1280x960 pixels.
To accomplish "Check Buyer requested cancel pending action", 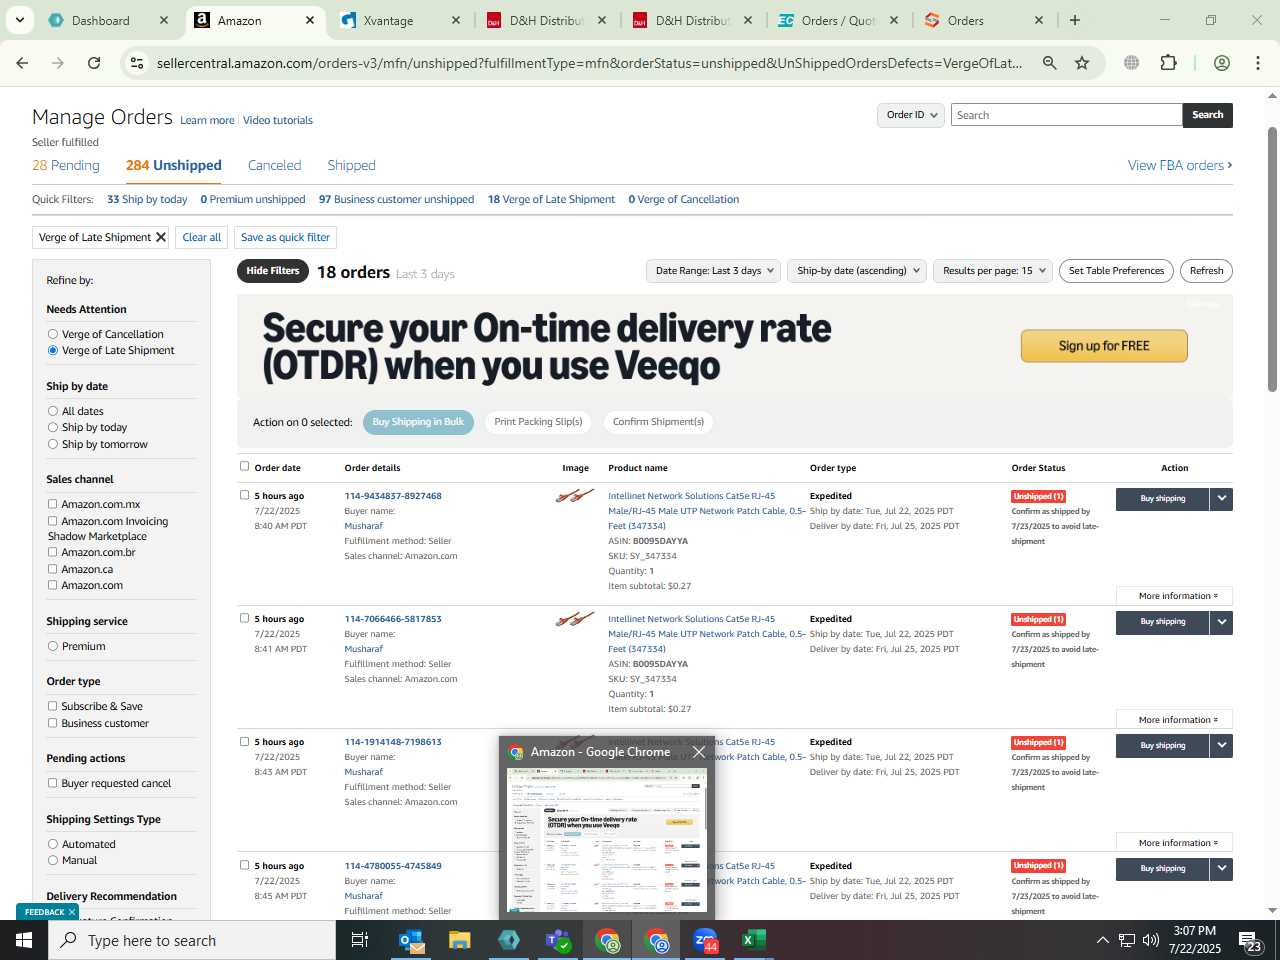I will point(53,783).
